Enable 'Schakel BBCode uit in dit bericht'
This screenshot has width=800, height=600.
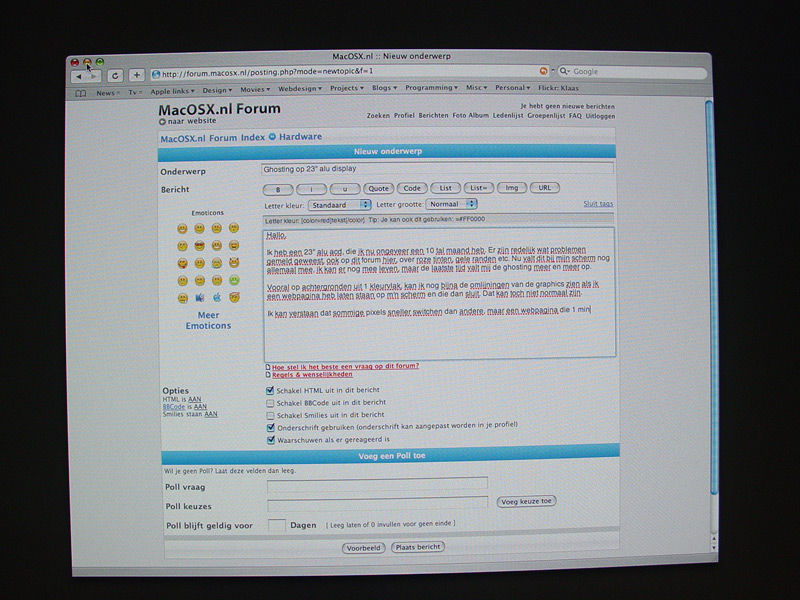[x=270, y=402]
